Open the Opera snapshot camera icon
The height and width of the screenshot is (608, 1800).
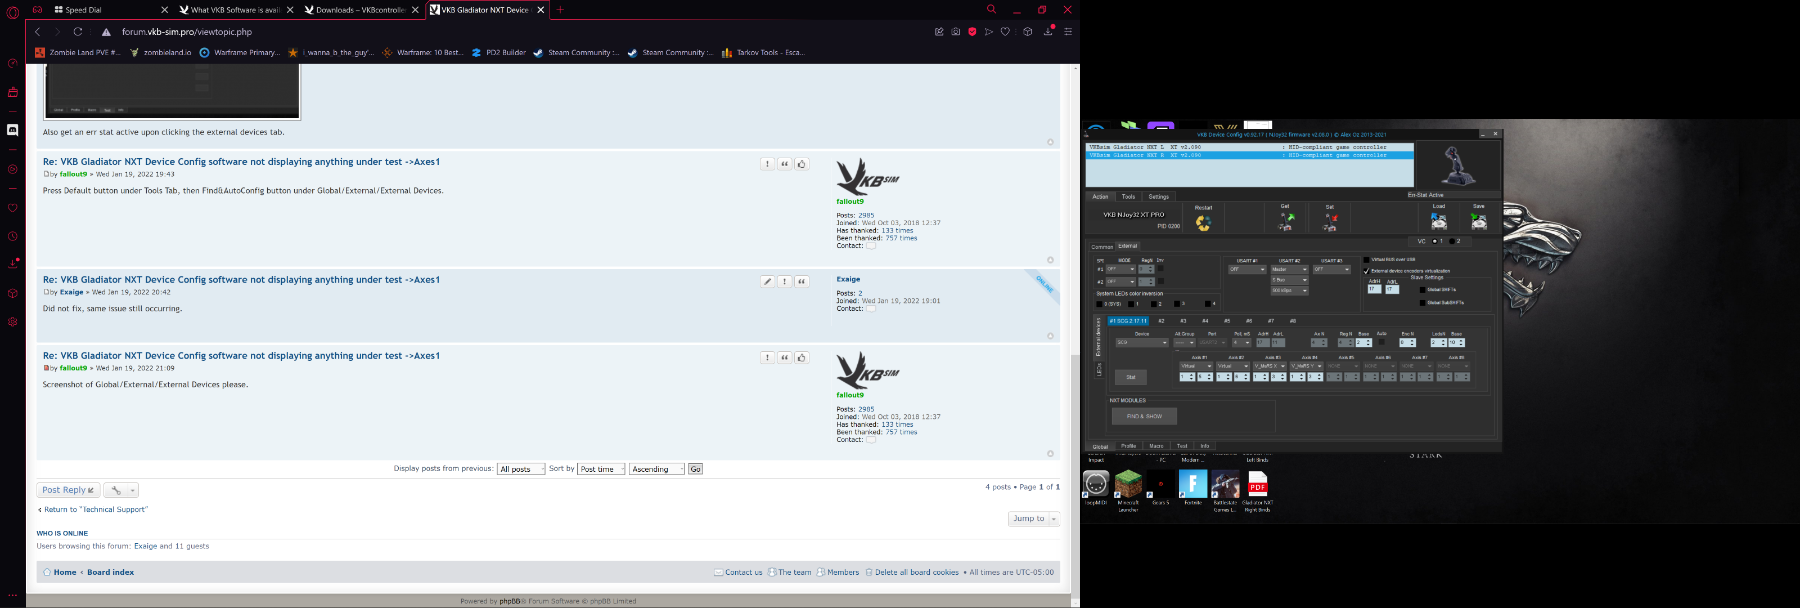(955, 32)
